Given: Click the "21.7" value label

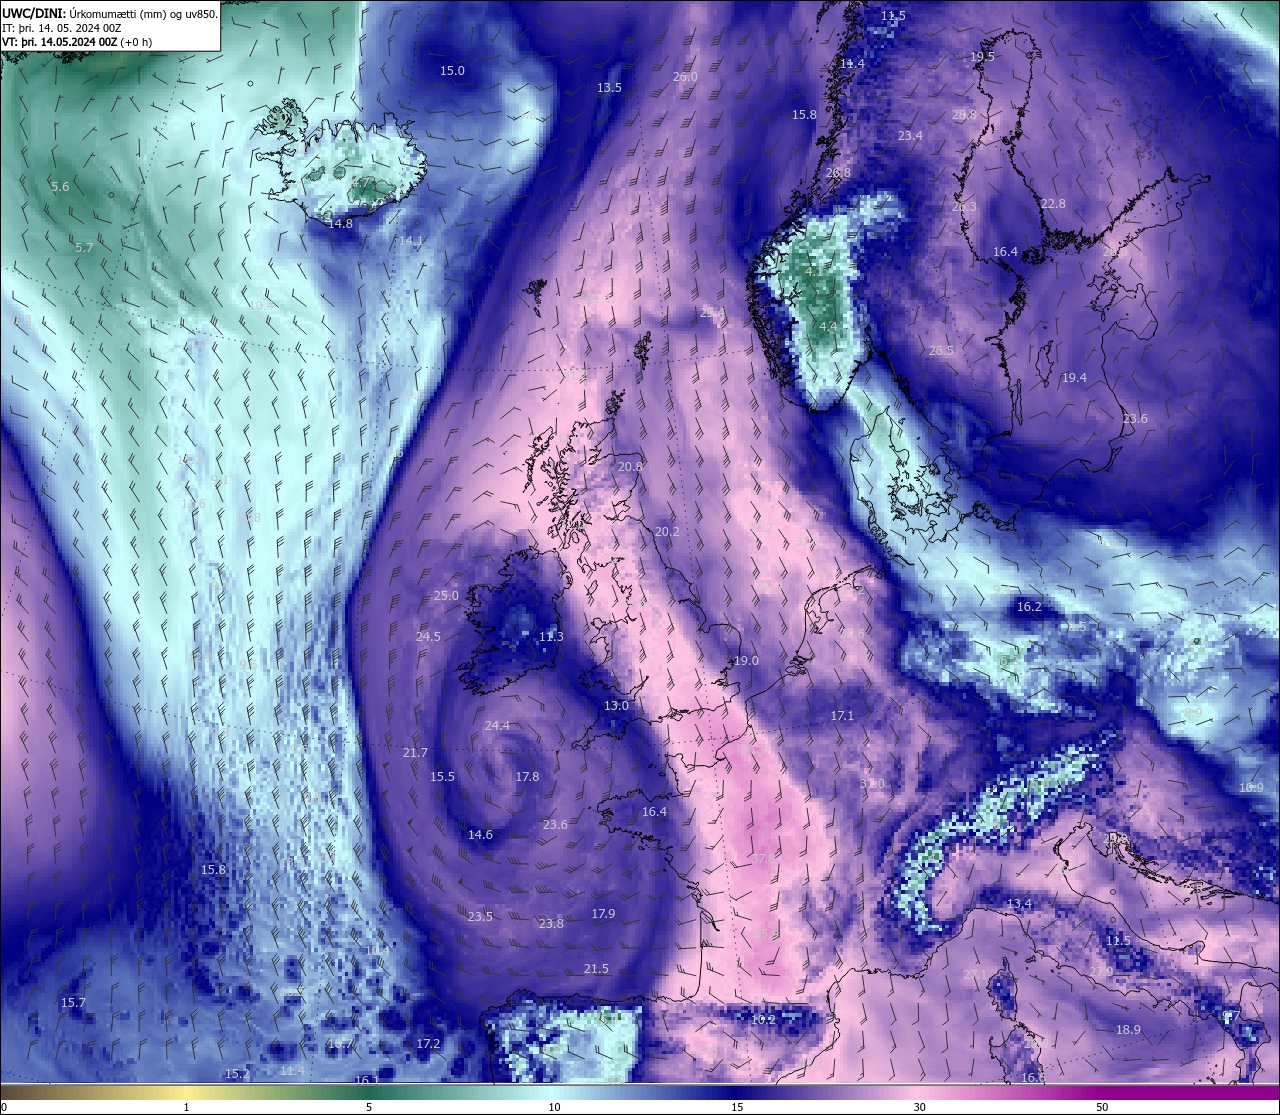Looking at the screenshot, I should pos(415,753).
